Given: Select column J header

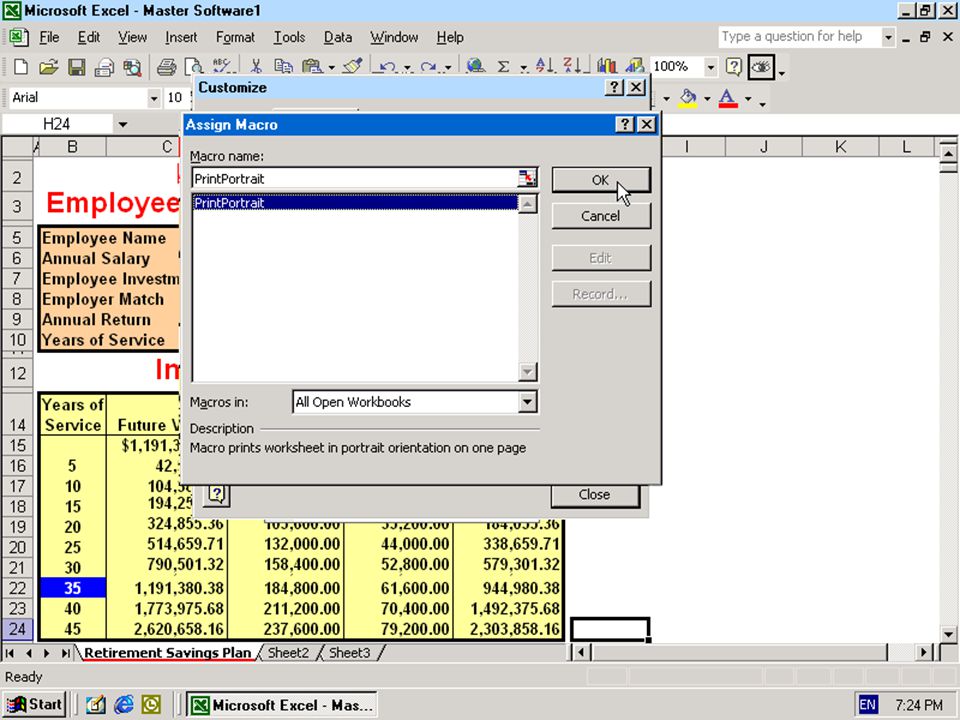Looking at the screenshot, I should 763,146.
